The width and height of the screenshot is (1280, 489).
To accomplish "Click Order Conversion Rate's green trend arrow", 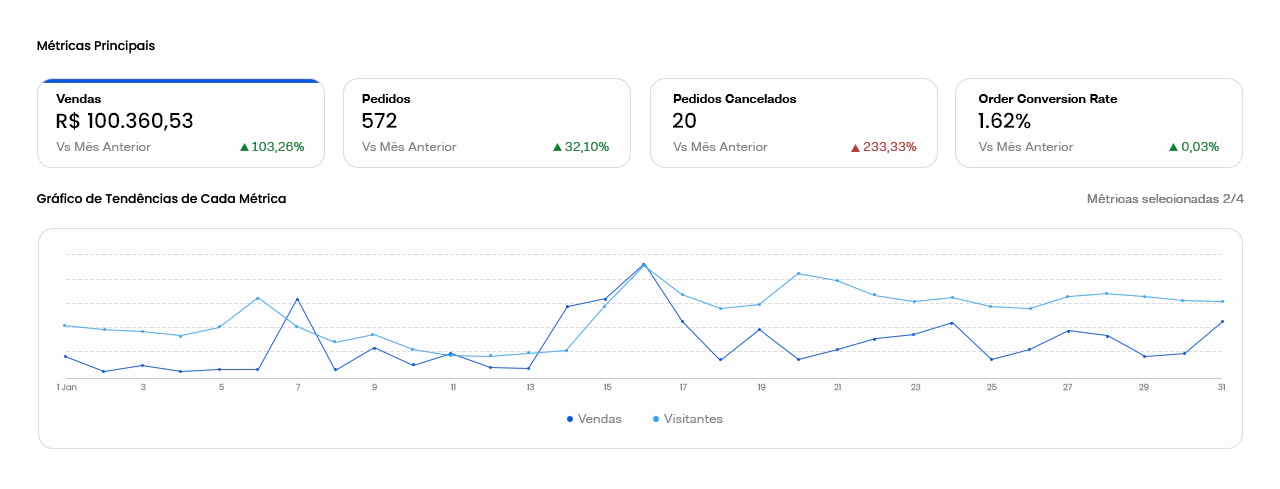I will (1173, 147).
